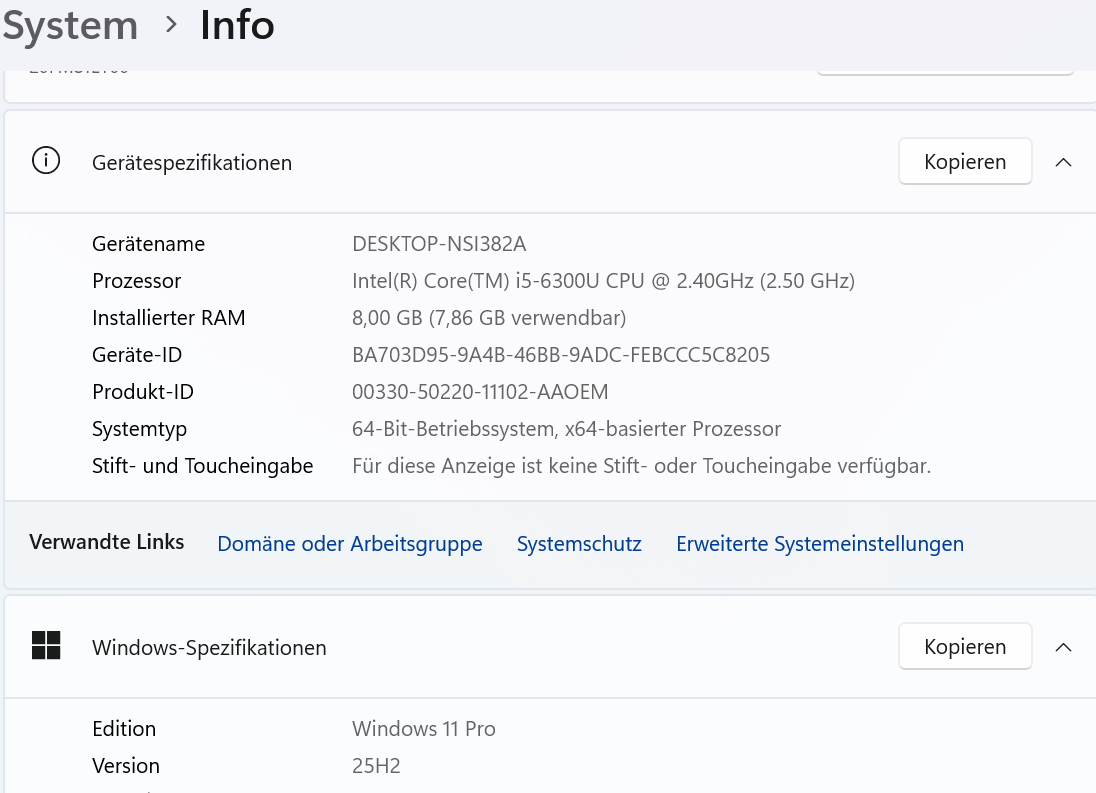Click the Produkt-ID label
The width and height of the screenshot is (1096, 793).
(143, 392)
